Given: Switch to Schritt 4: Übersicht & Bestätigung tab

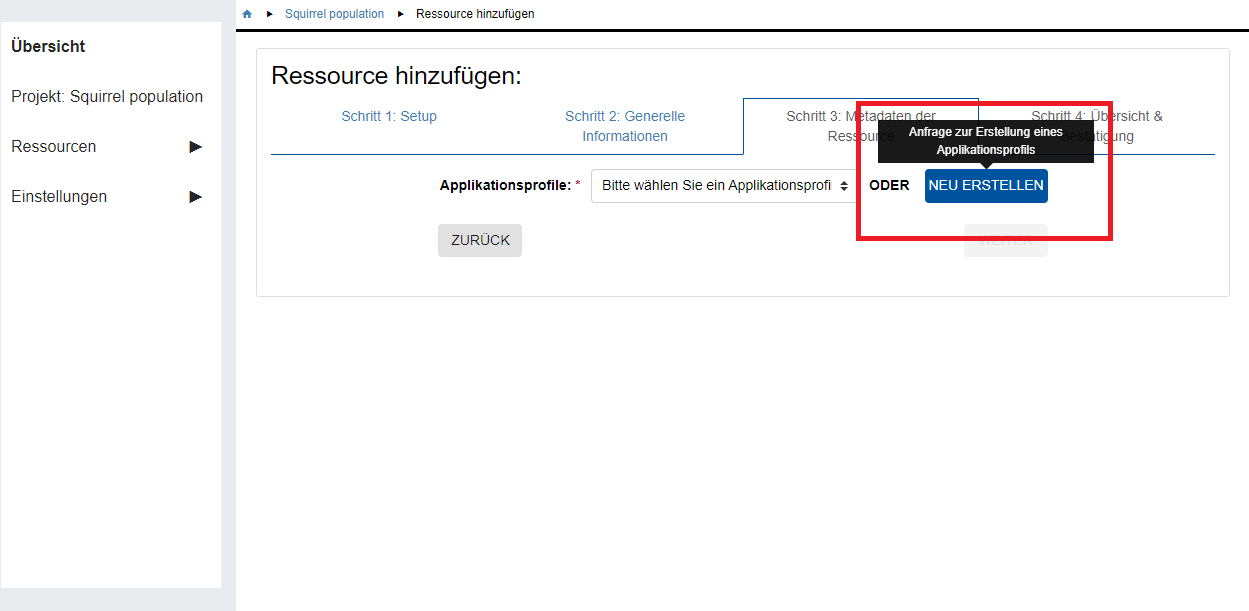Looking at the screenshot, I should tap(1097, 126).
